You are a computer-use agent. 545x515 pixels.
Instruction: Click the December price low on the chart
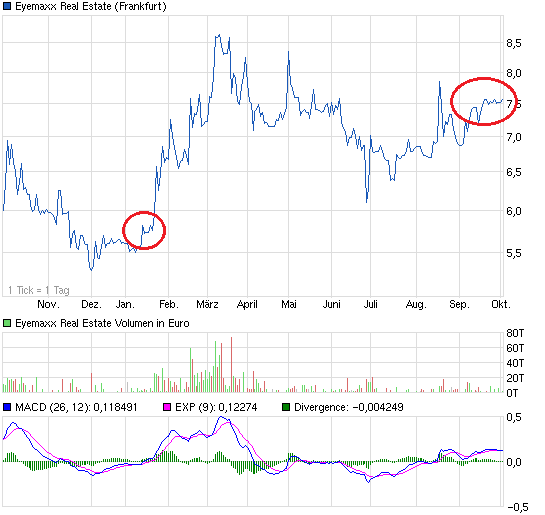pos(91,269)
